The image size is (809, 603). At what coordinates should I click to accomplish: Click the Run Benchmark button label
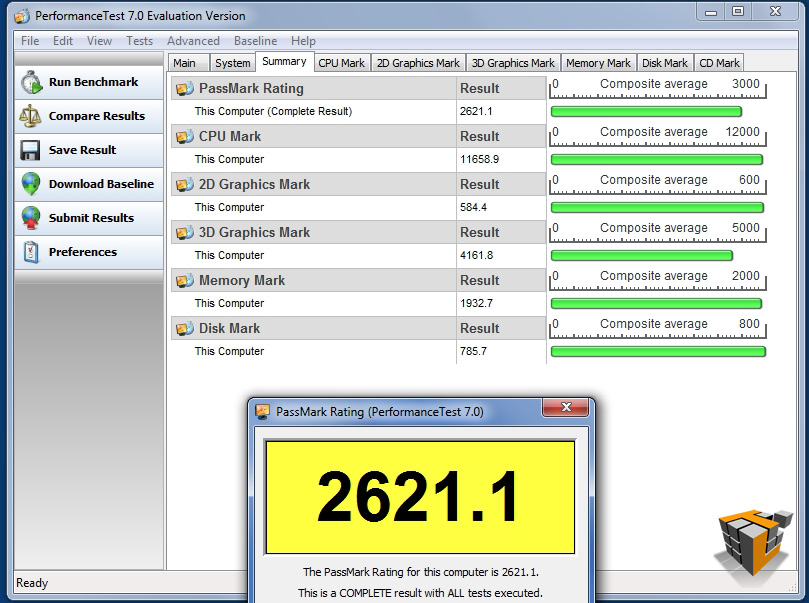[x=93, y=82]
